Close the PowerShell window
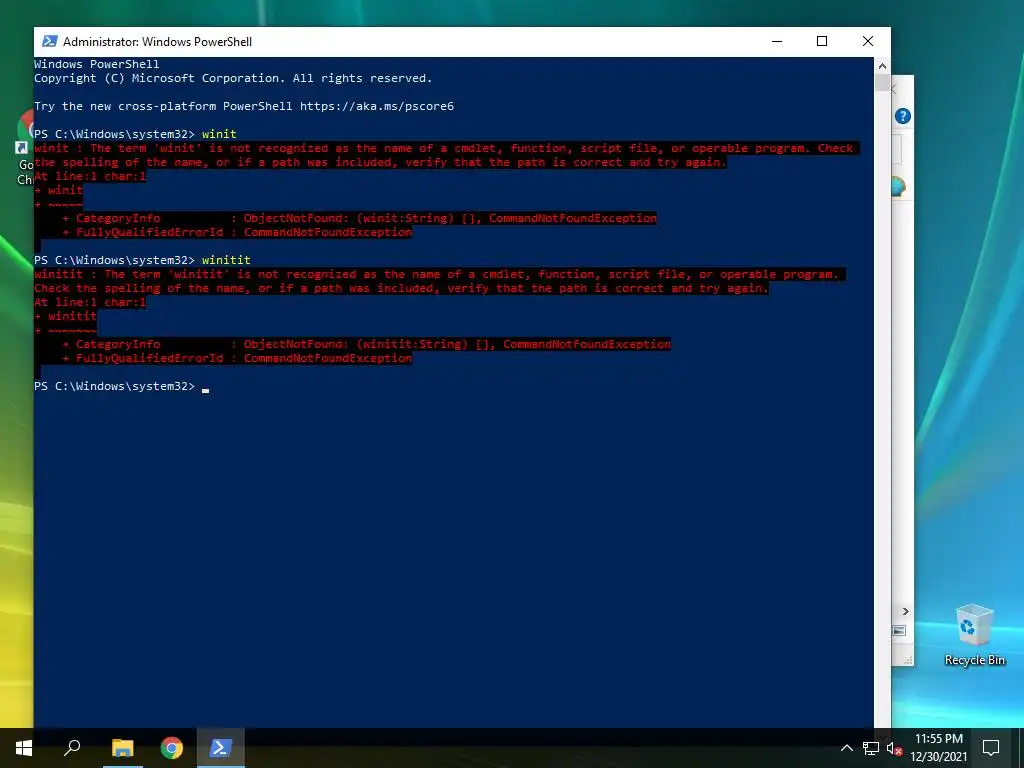Viewport: 1024px width, 768px height. (868, 41)
